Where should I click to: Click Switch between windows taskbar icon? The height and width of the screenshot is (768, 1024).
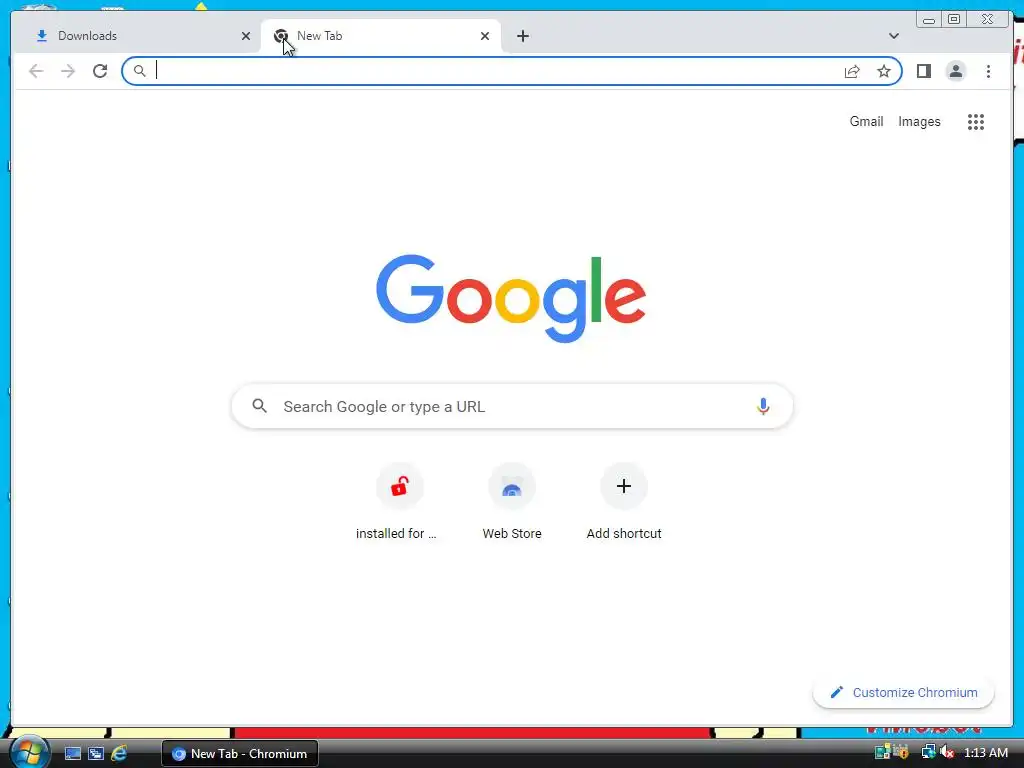[96, 754]
